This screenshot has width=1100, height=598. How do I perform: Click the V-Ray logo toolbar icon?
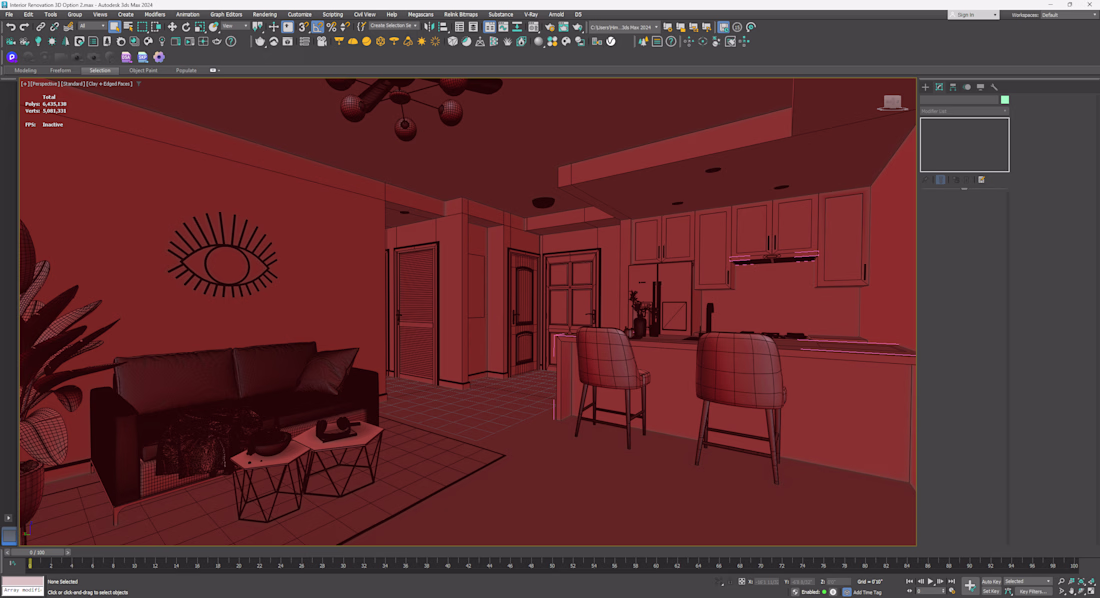pos(611,41)
